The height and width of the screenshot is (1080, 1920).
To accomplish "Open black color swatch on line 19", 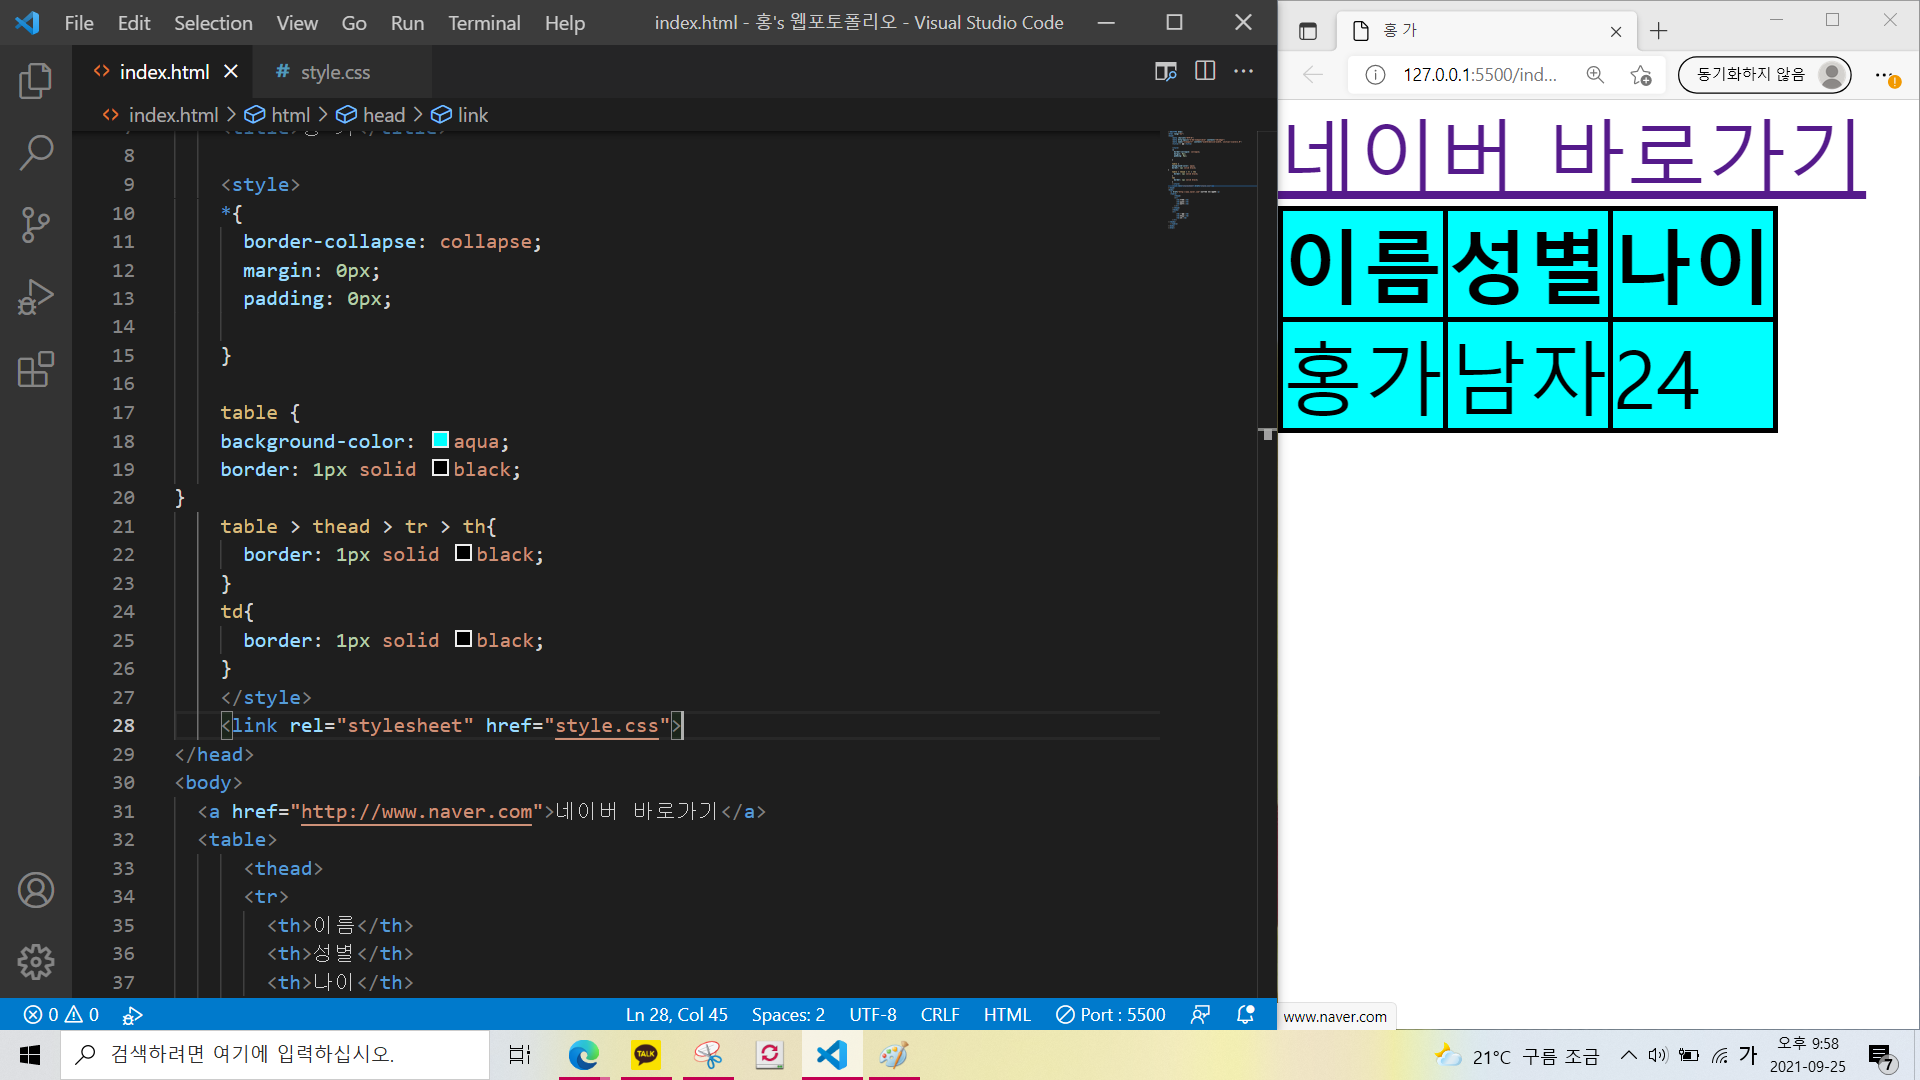I will coord(440,468).
